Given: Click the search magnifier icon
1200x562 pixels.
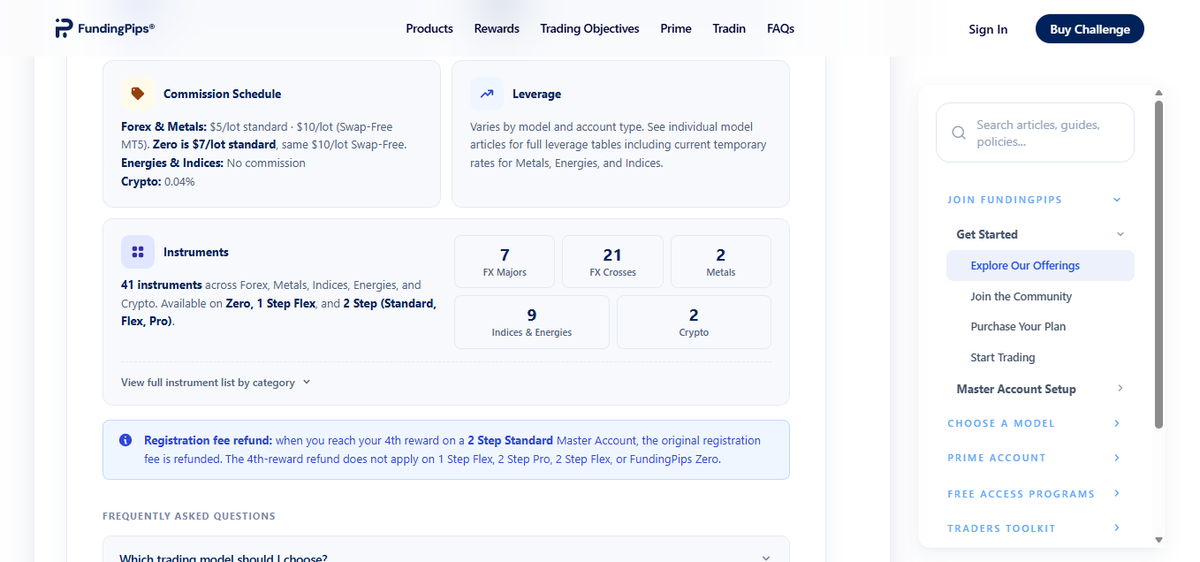Looking at the screenshot, I should pyautogui.click(x=959, y=132).
